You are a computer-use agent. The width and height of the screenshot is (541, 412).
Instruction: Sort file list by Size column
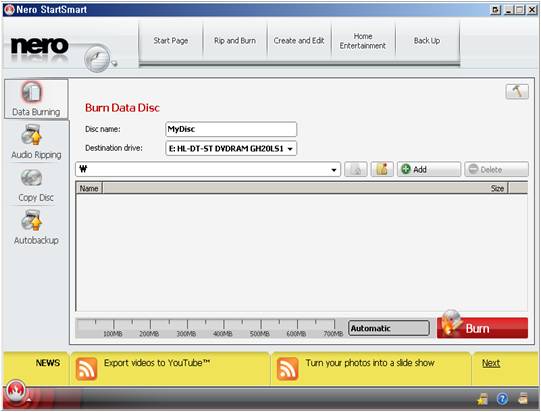[497, 188]
